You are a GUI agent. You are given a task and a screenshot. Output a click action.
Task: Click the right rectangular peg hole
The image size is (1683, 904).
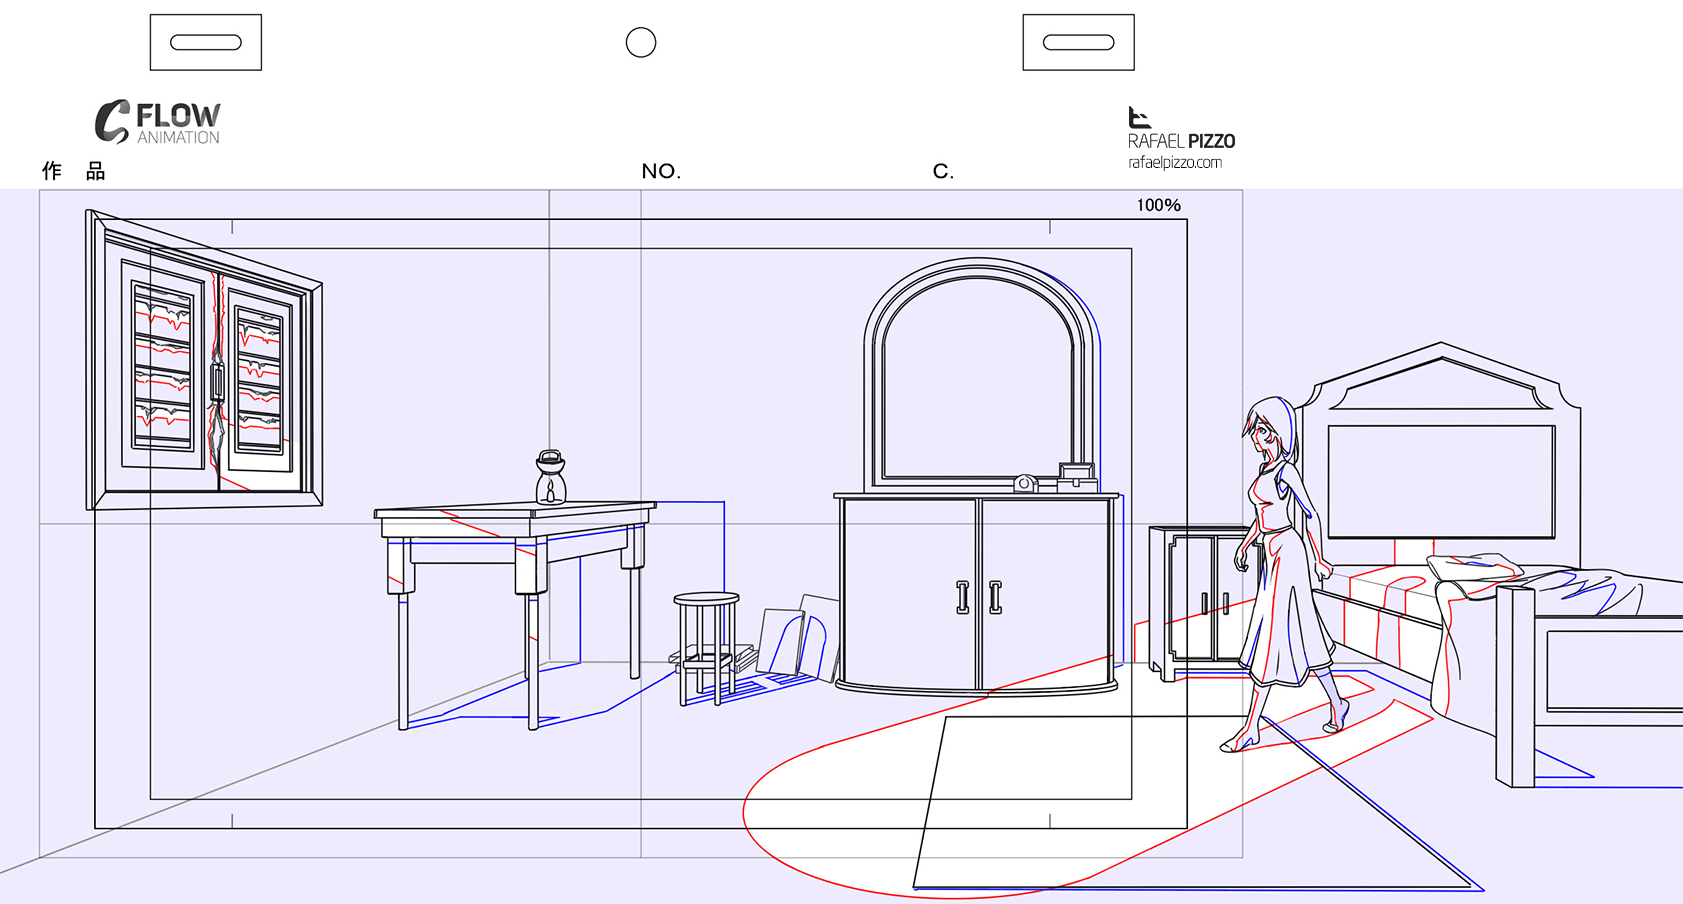[1078, 42]
